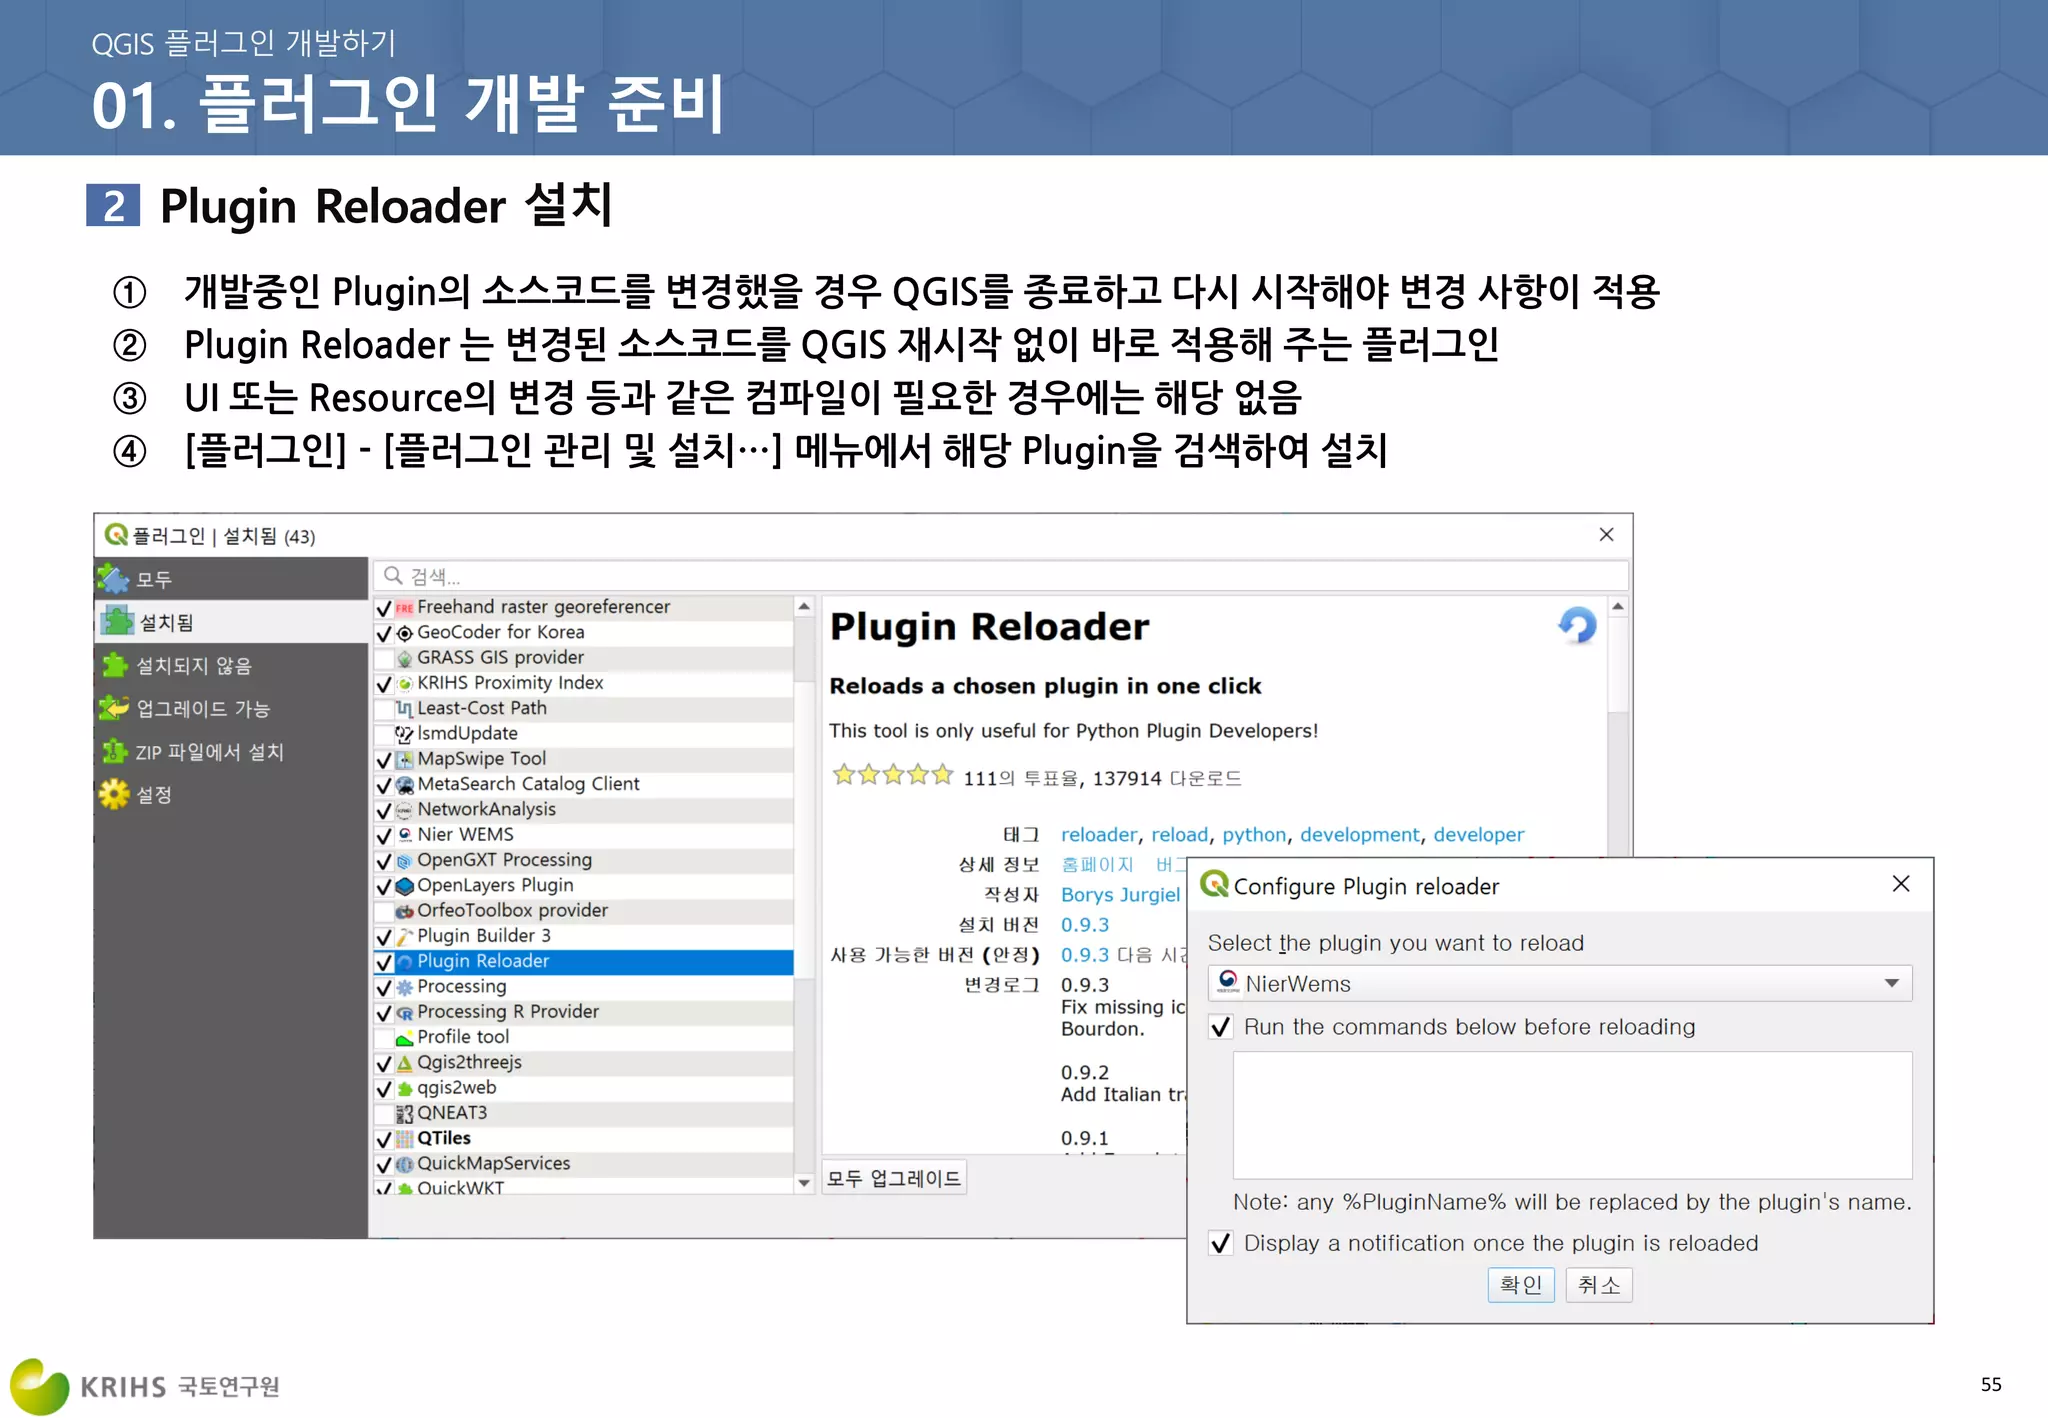Click the Profile tool icon

pos(405,1038)
